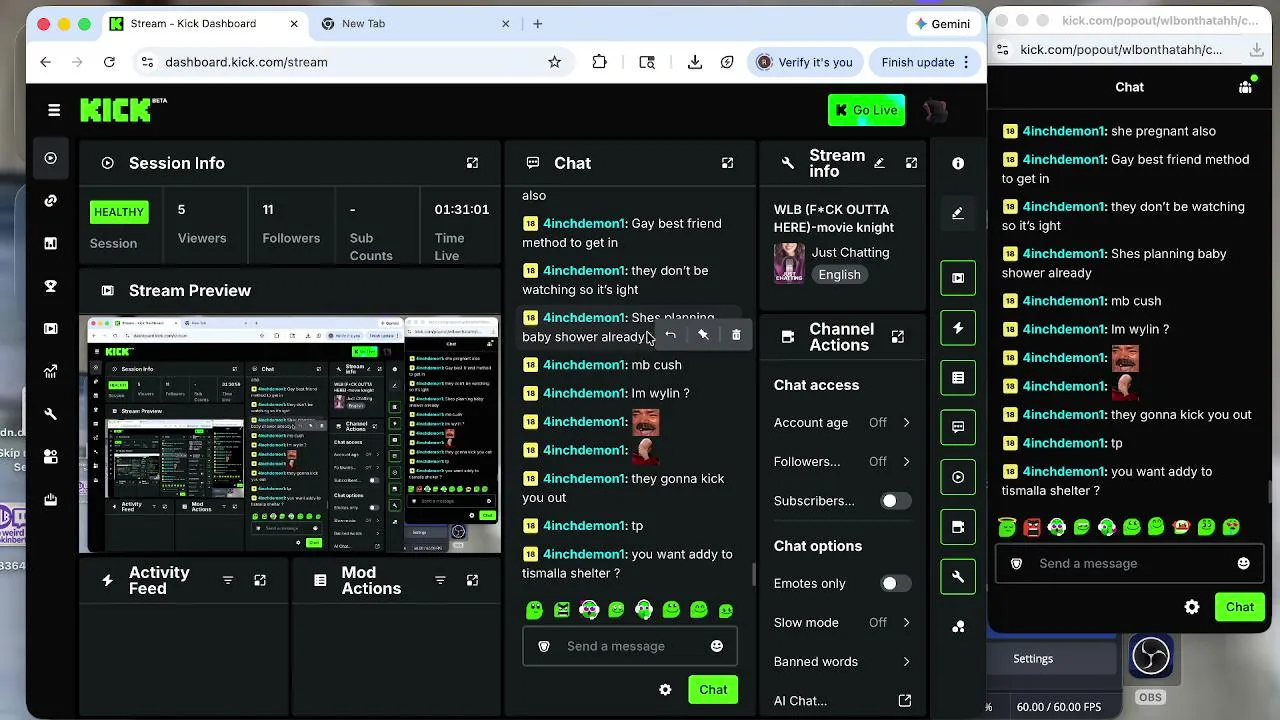Image resolution: width=1280 pixels, height=720 pixels.
Task: Click the dashboard 'Send a message' input field
Action: [x=630, y=646]
